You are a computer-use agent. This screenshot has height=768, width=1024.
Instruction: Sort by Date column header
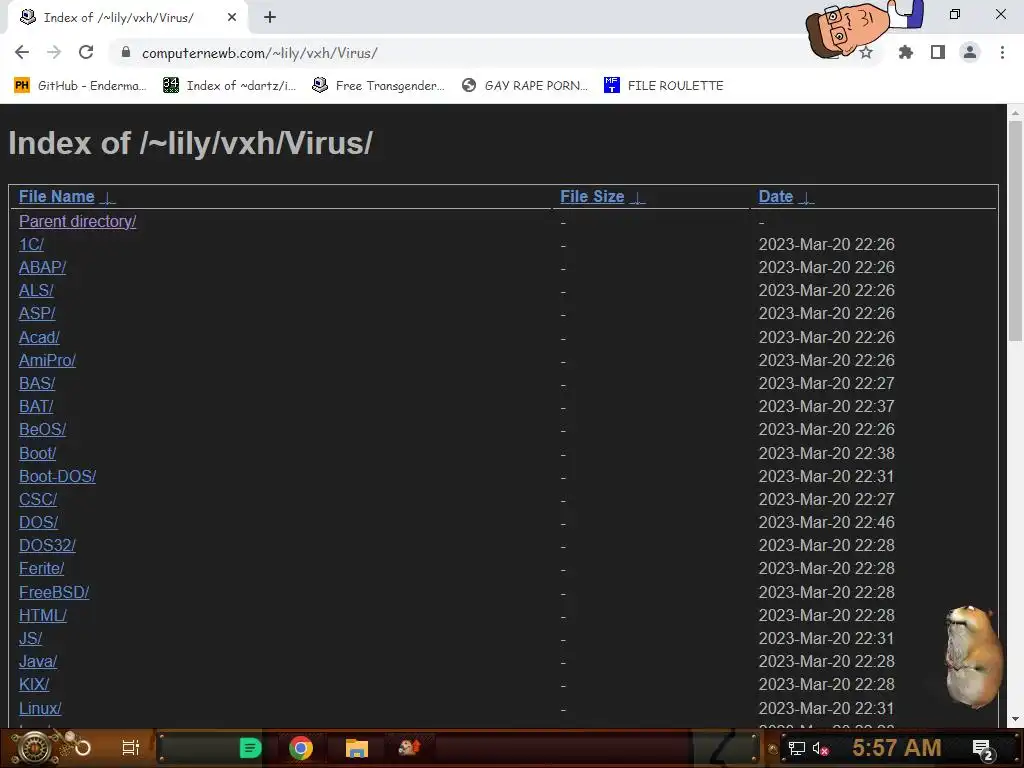coord(776,197)
